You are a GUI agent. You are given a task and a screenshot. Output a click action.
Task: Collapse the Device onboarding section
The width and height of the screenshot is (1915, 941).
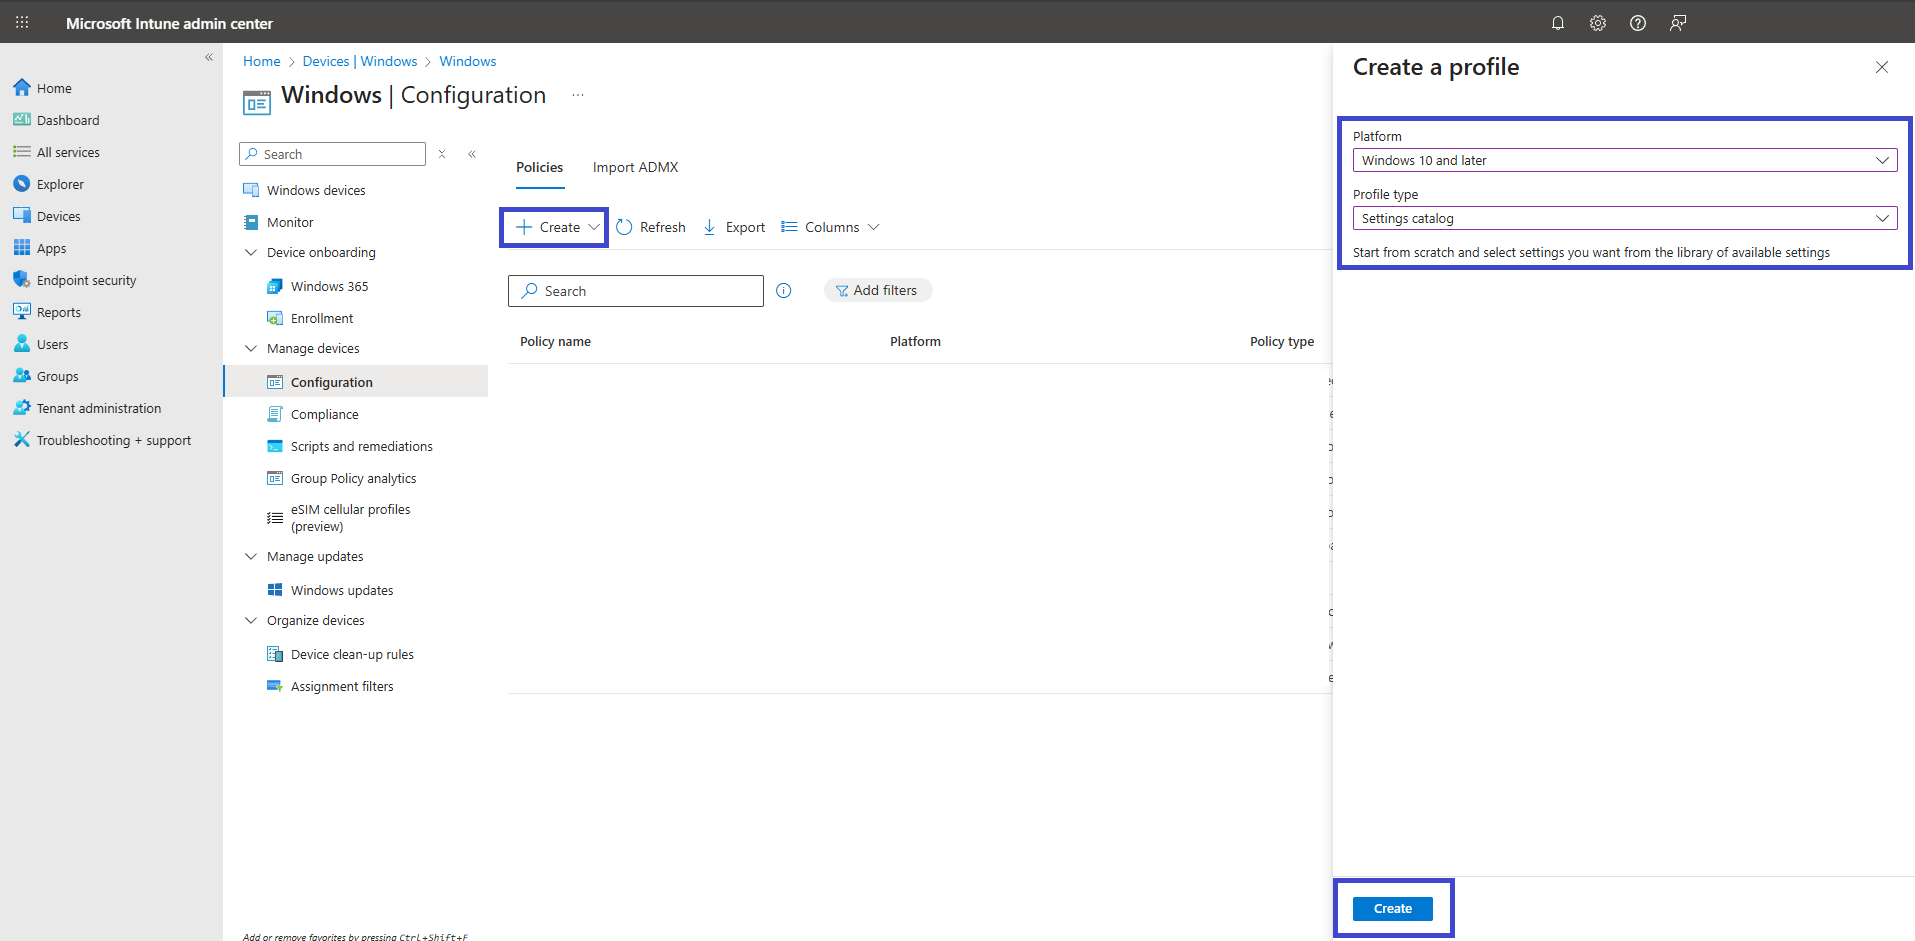coord(250,252)
